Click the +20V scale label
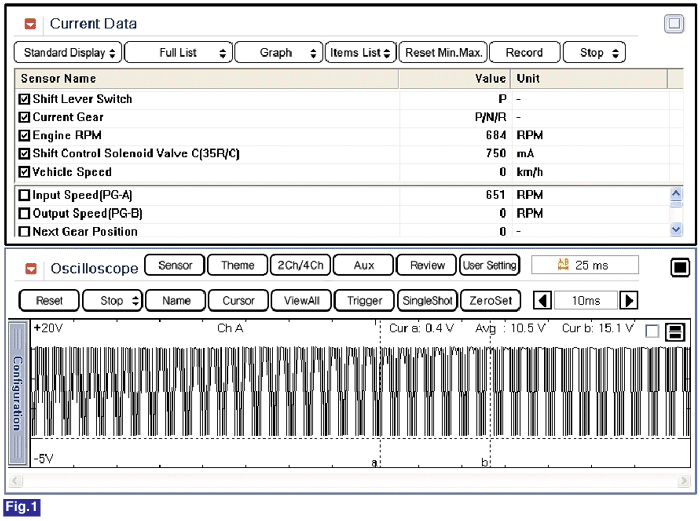The image size is (700, 521). [49, 328]
